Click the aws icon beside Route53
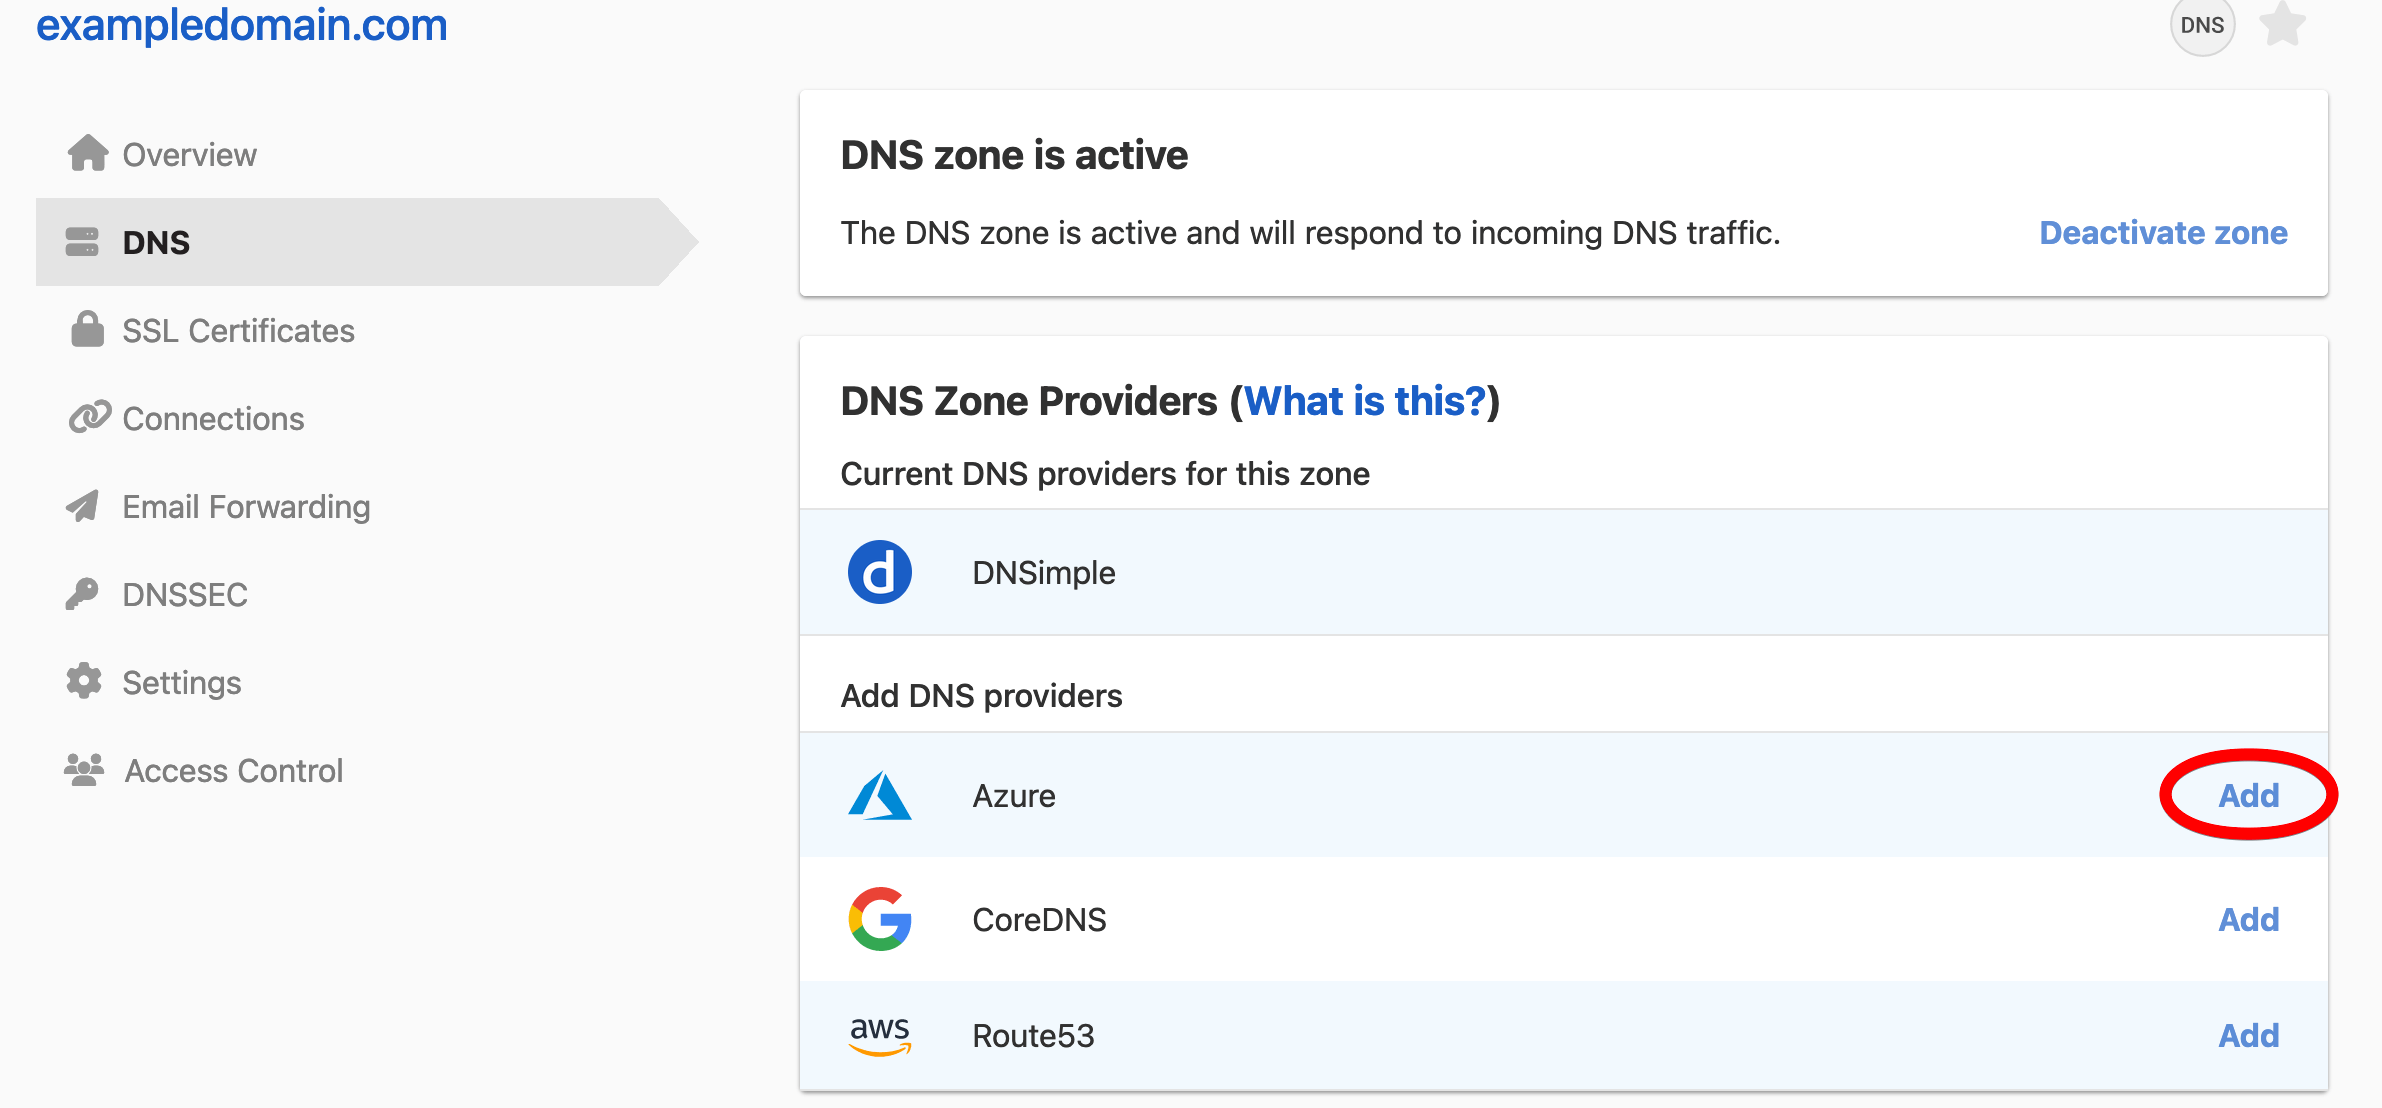This screenshot has width=2382, height=1108. 881,1036
